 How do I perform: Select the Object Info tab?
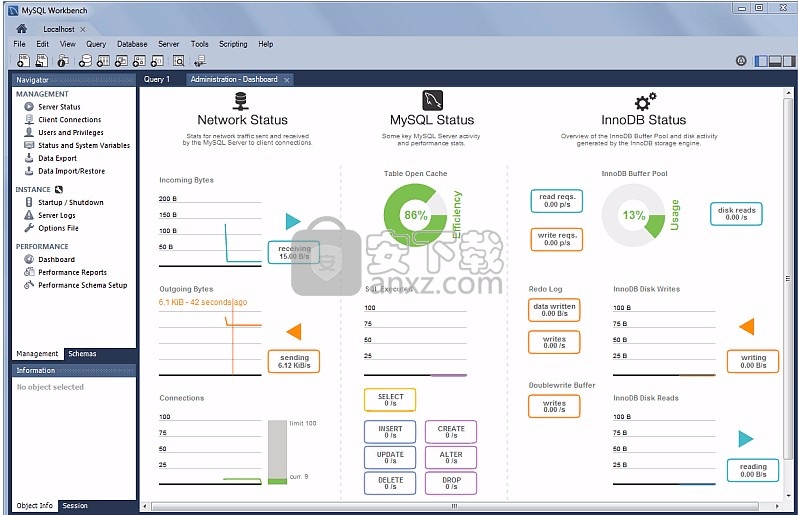point(34,506)
